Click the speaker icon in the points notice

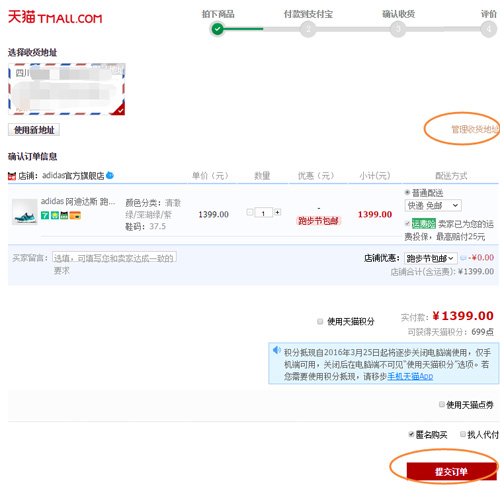pos(277,350)
